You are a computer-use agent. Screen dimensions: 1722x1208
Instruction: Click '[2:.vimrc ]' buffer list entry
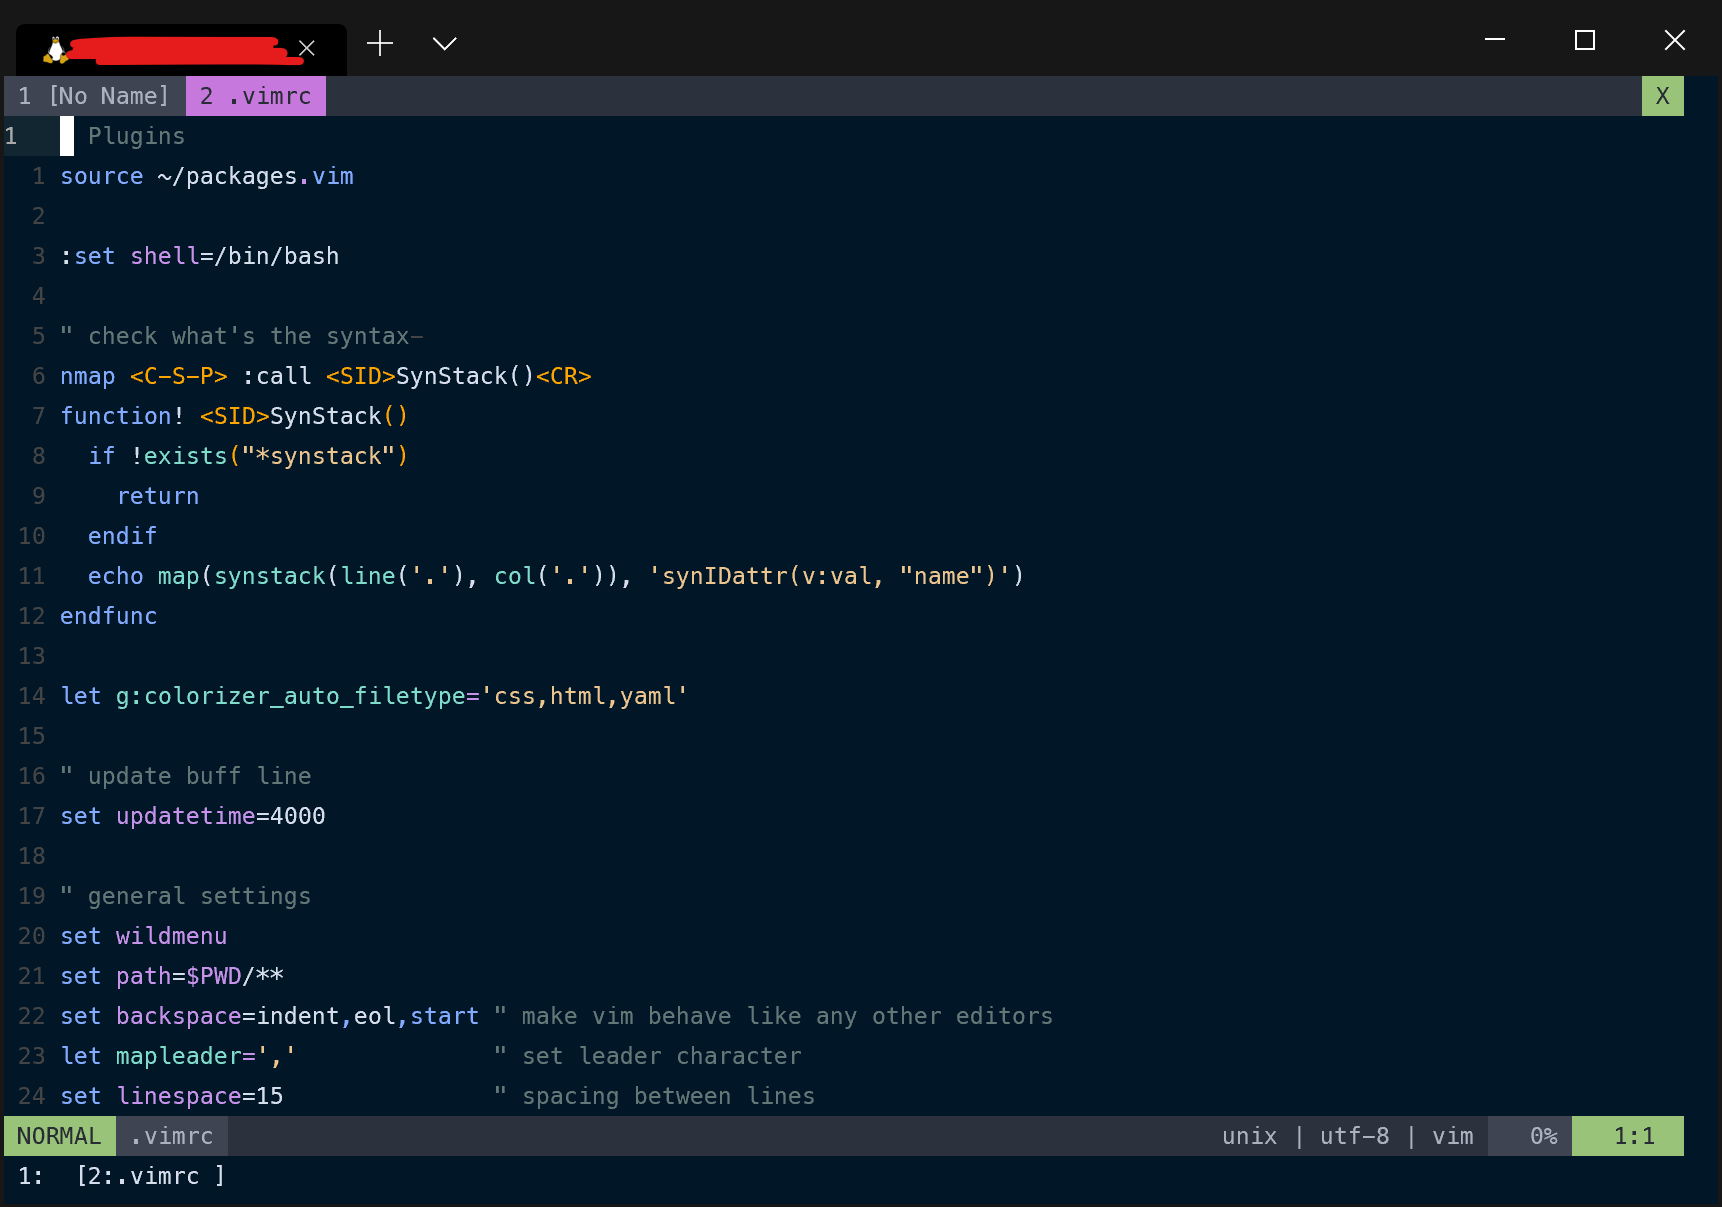[x=151, y=1176]
